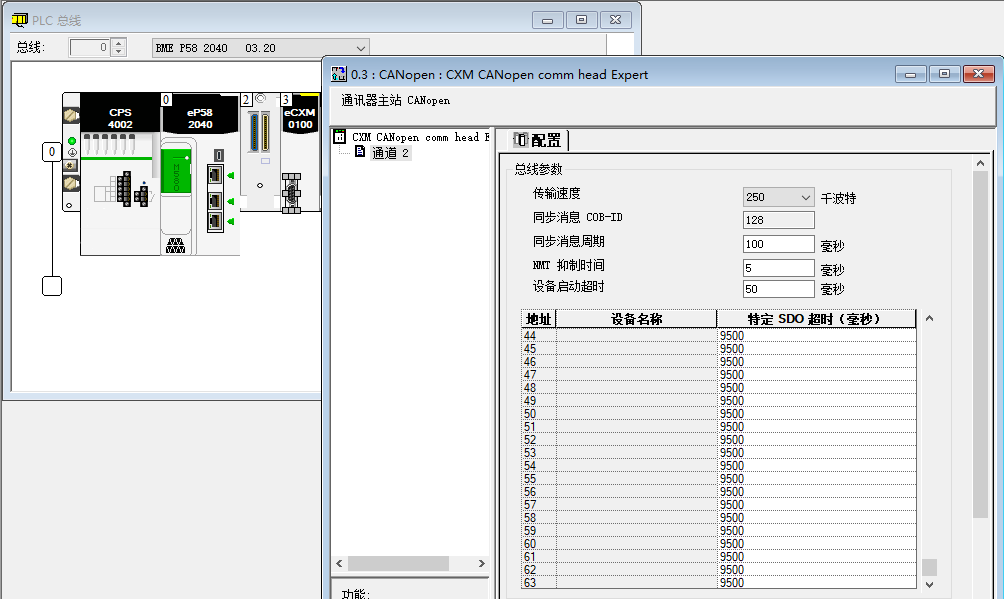The width and height of the screenshot is (1004, 599).
Task: Select CXM CANopen comm head tree node
Action: pyautogui.click(x=420, y=137)
